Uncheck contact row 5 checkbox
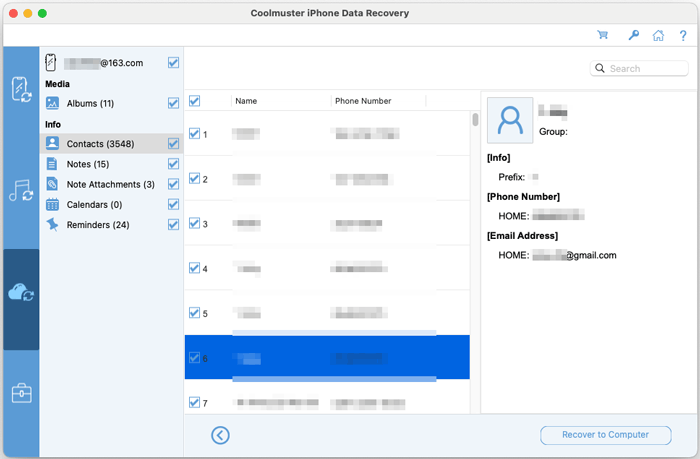 [x=194, y=313]
